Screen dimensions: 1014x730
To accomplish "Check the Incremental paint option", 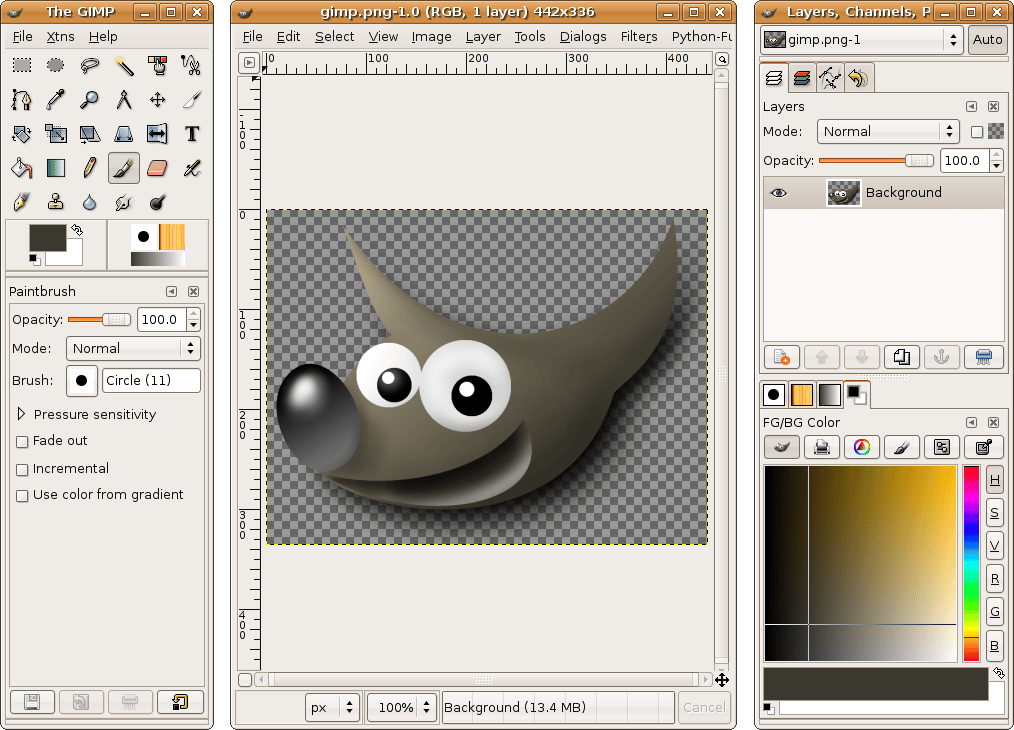I will click(x=21, y=468).
